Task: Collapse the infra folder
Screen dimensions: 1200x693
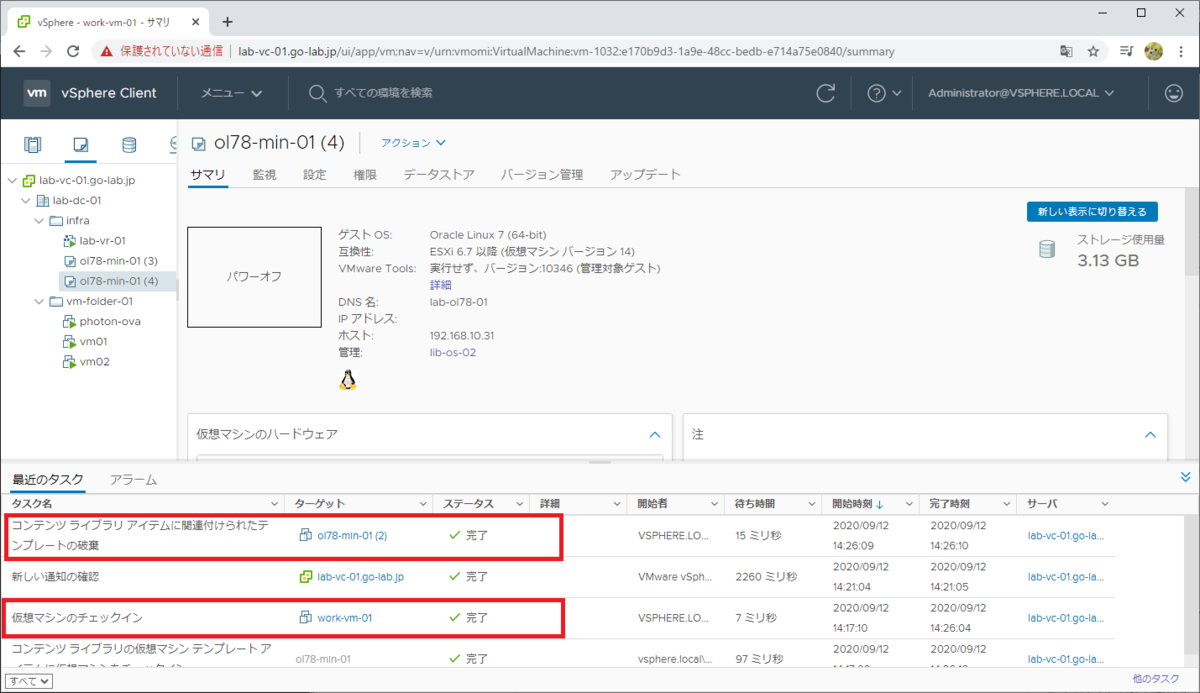Action: pos(40,221)
